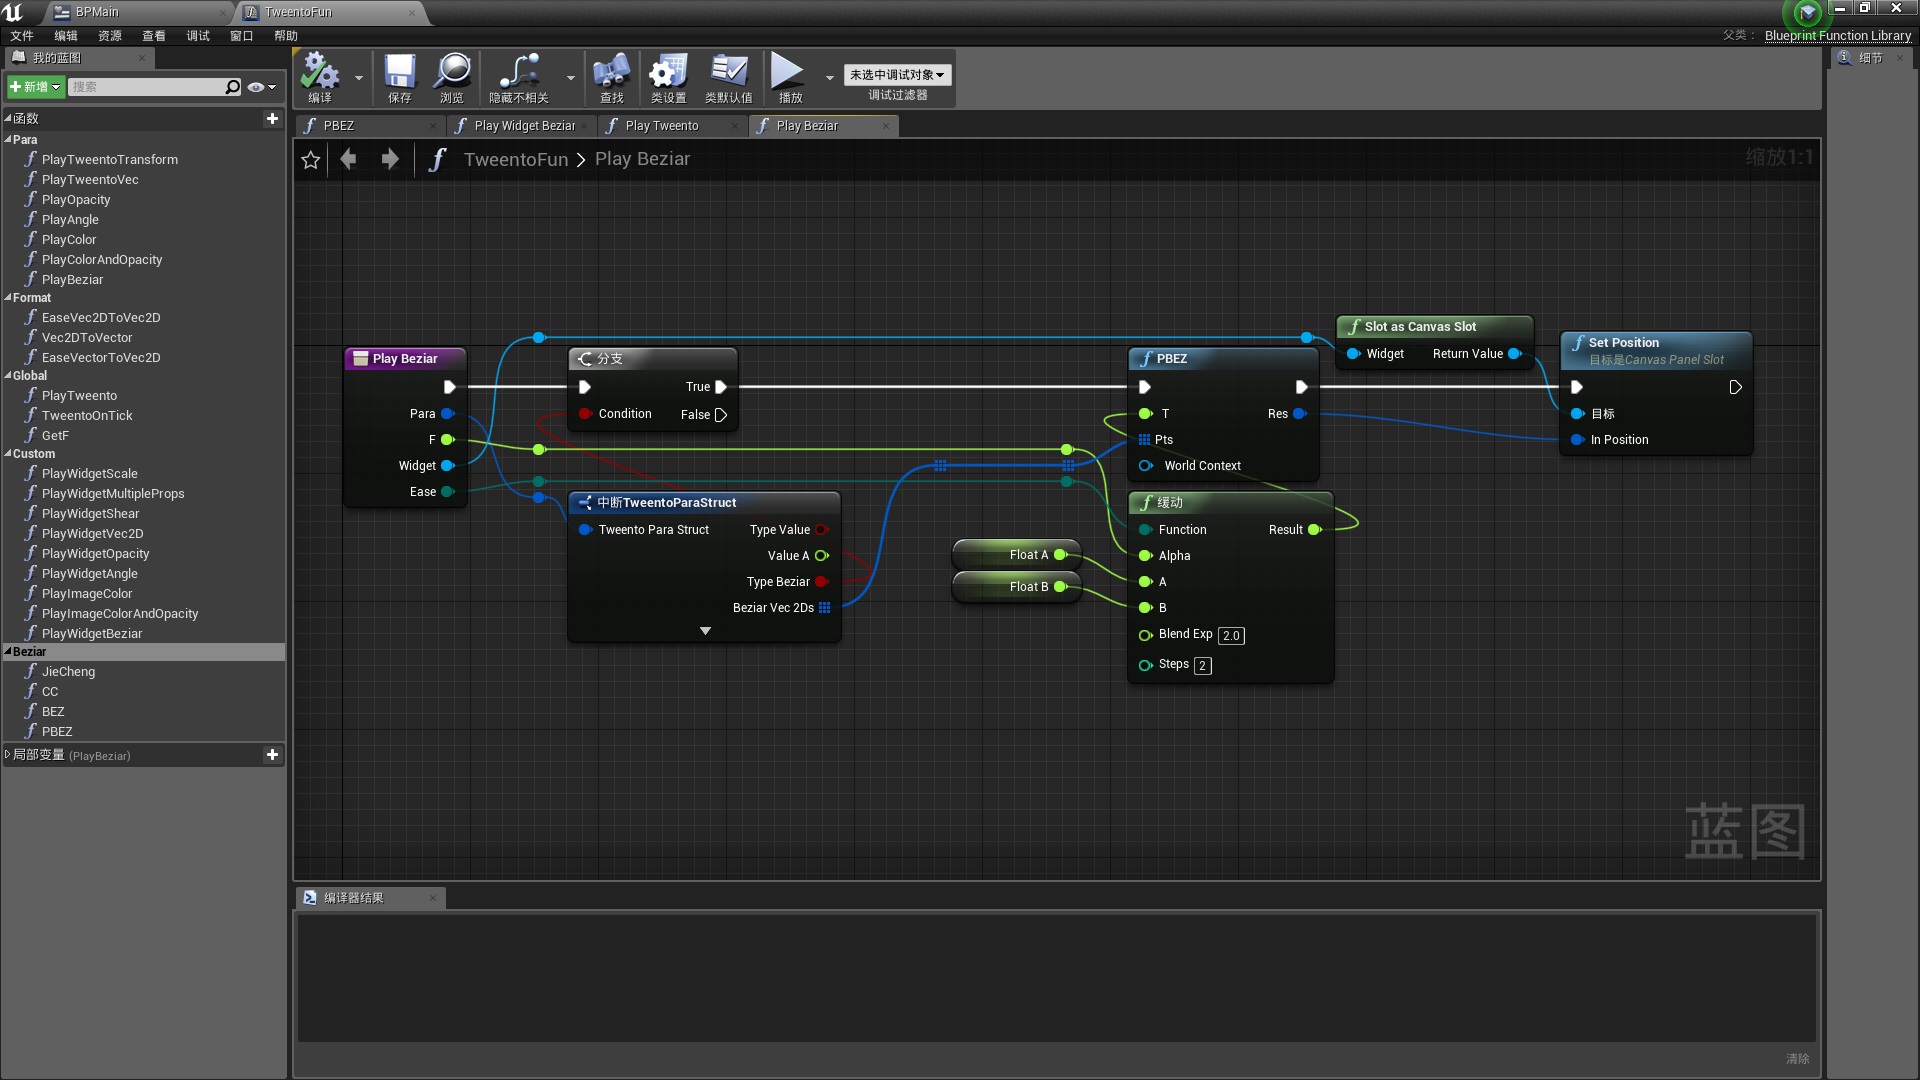
Task: Select the EaseVectorToVec2D function
Action: [101, 358]
